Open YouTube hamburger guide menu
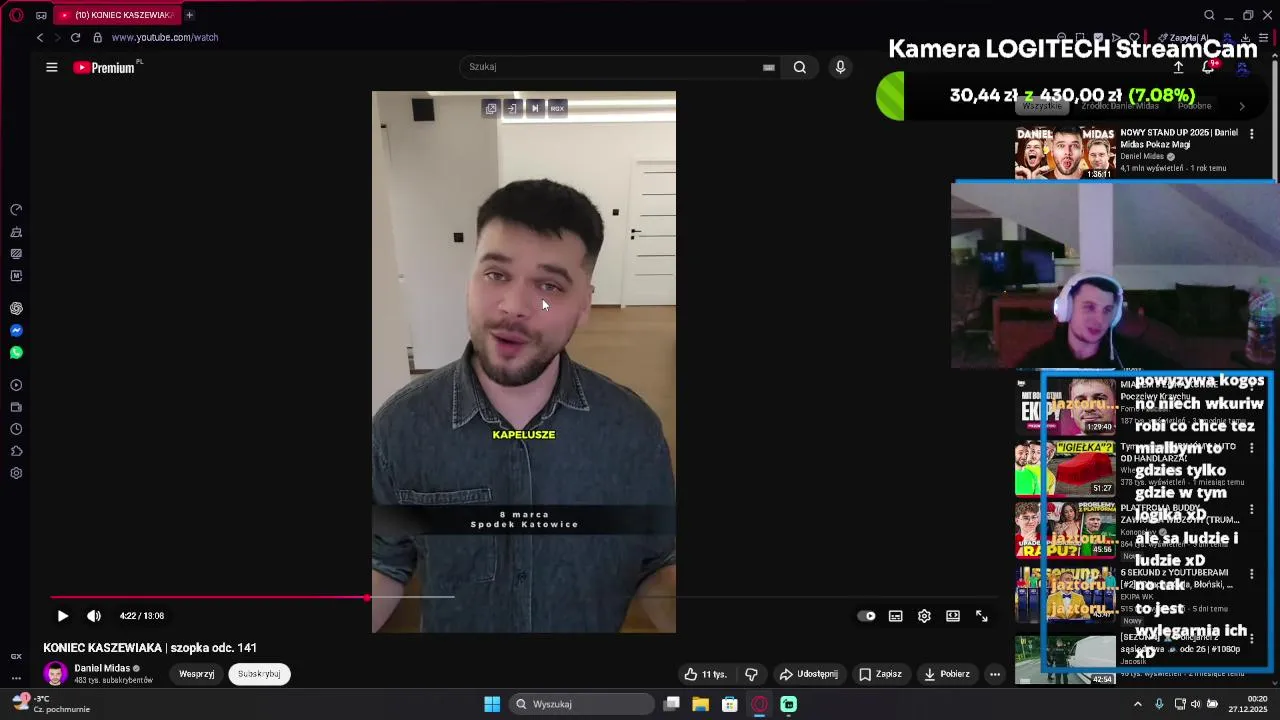The height and width of the screenshot is (720, 1280). tap(52, 67)
